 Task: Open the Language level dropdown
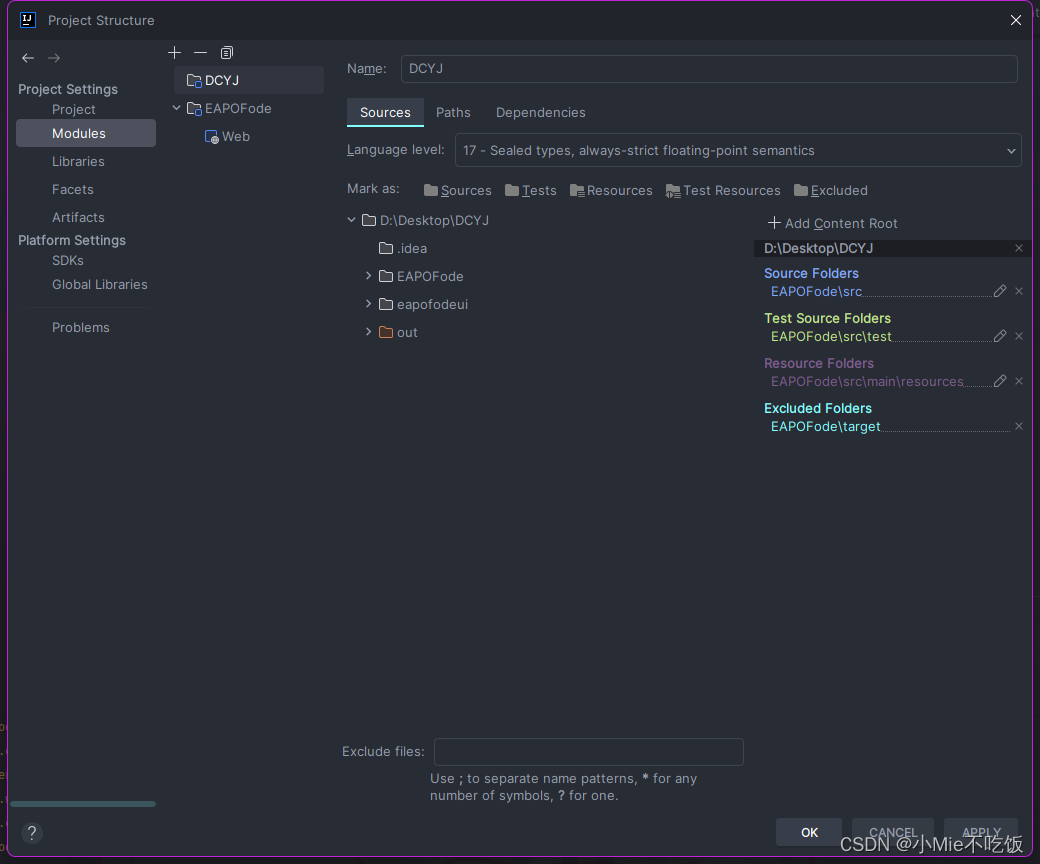coord(1010,150)
